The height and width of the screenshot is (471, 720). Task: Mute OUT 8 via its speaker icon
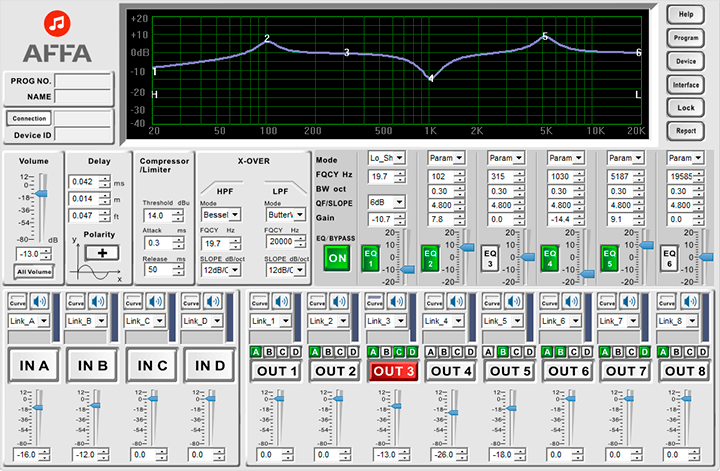(690, 302)
